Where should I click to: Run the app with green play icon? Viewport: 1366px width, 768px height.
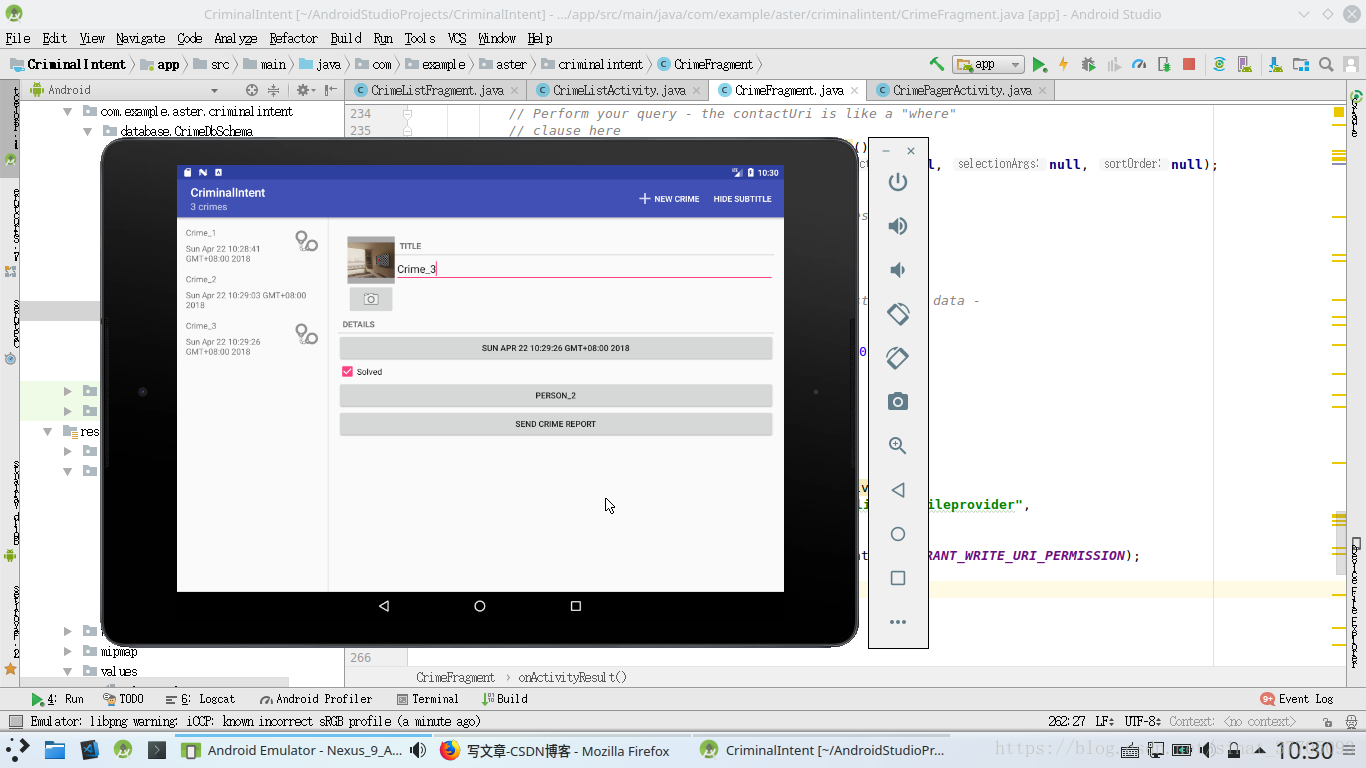pyautogui.click(x=1040, y=64)
